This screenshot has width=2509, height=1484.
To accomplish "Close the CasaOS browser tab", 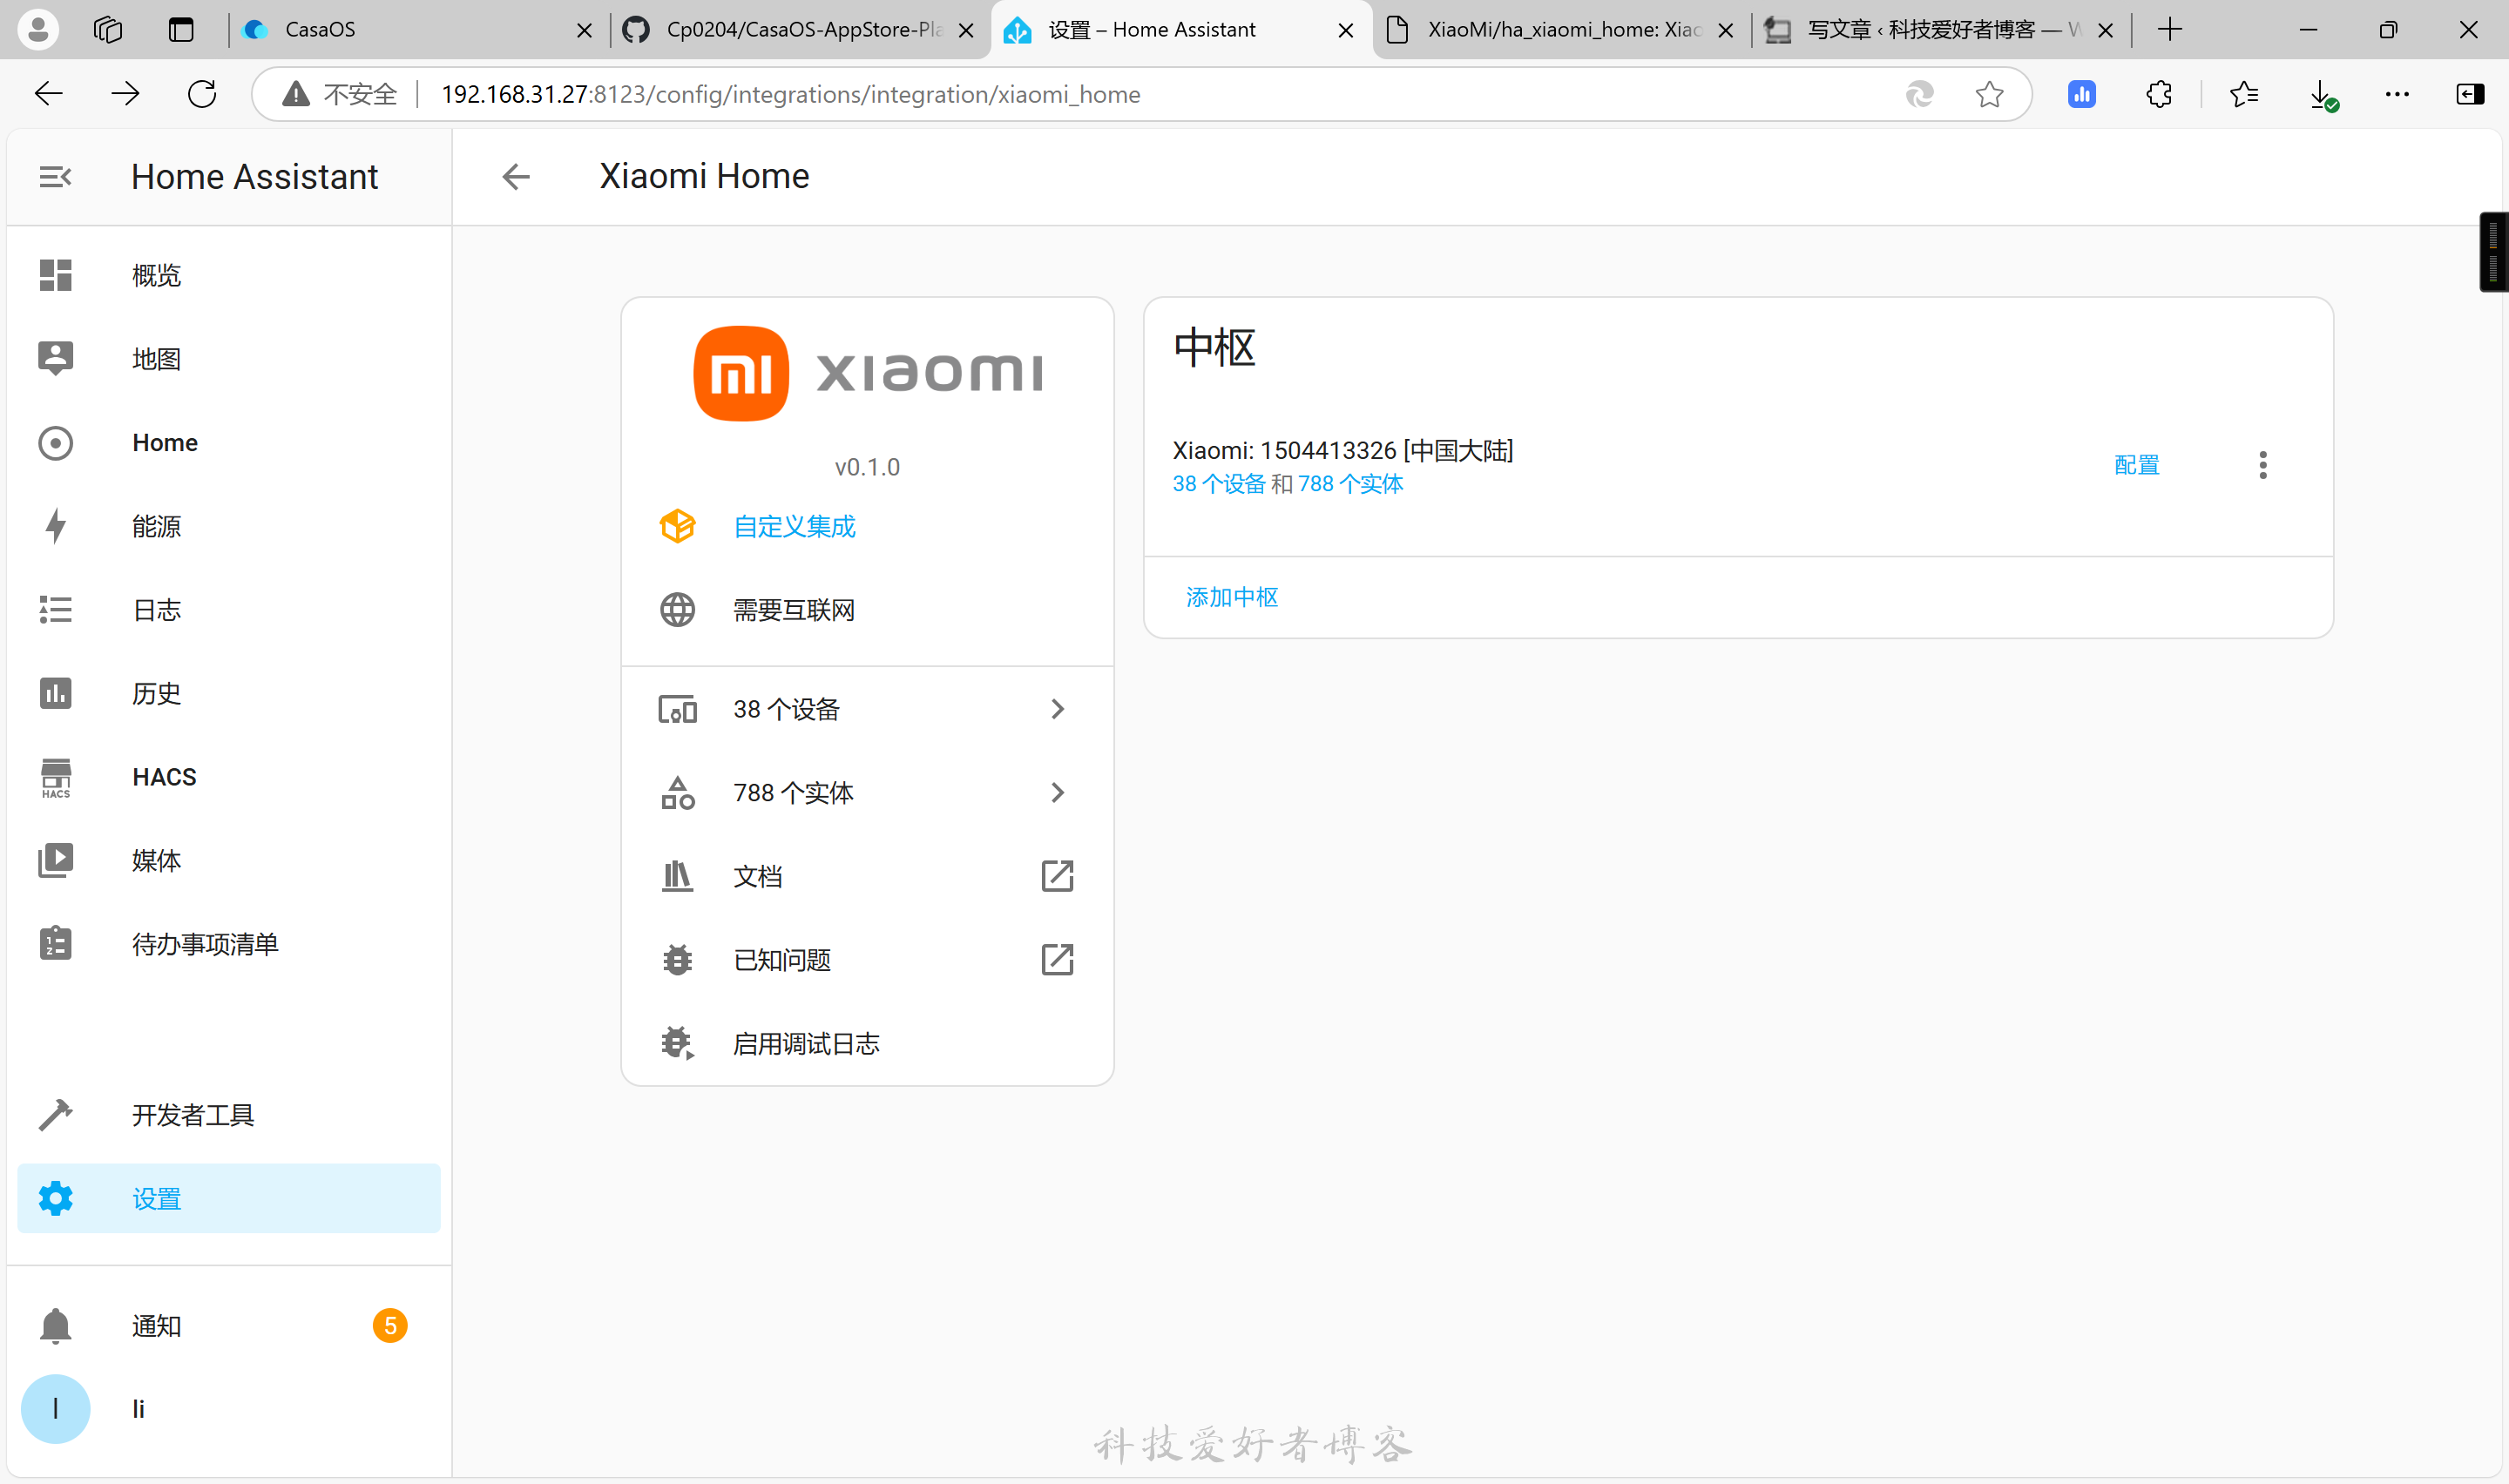I will [584, 30].
